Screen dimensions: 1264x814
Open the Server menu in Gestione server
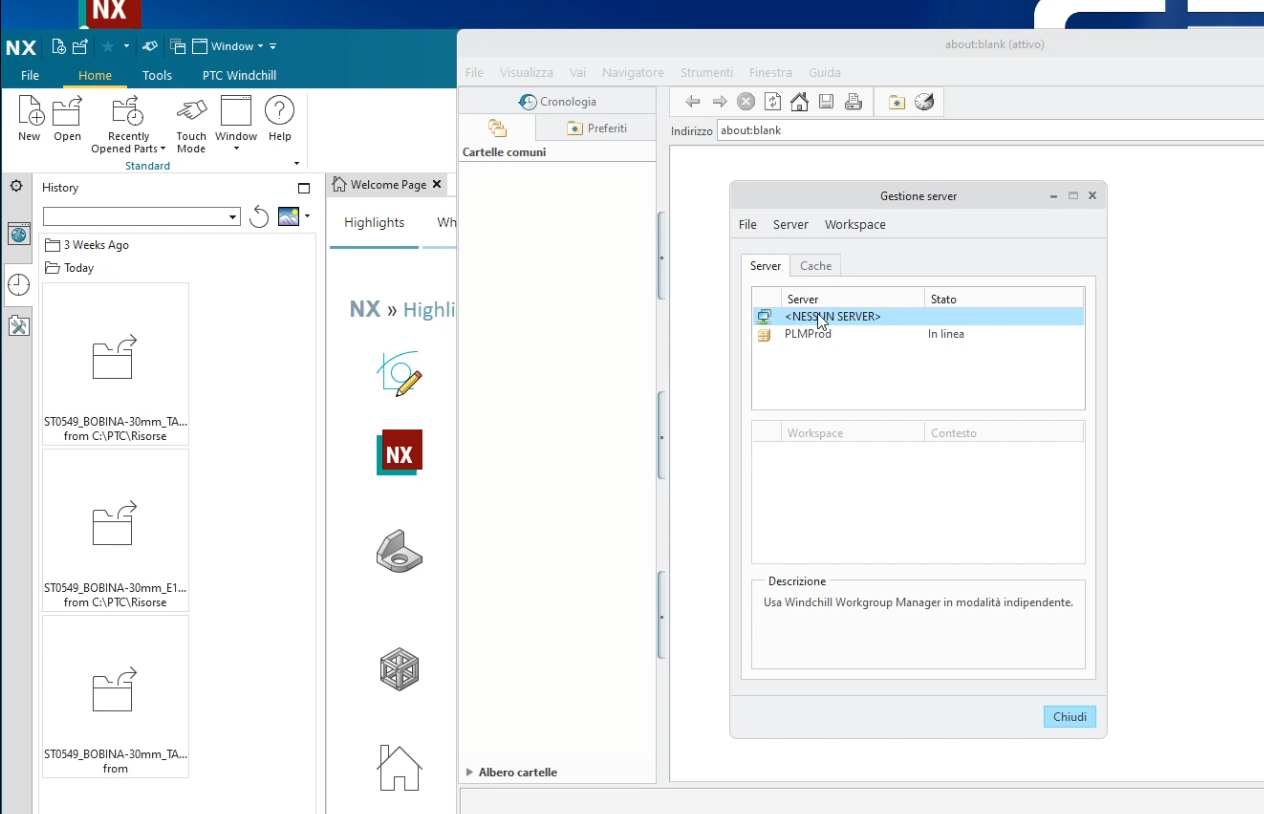click(x=790, y=224)
